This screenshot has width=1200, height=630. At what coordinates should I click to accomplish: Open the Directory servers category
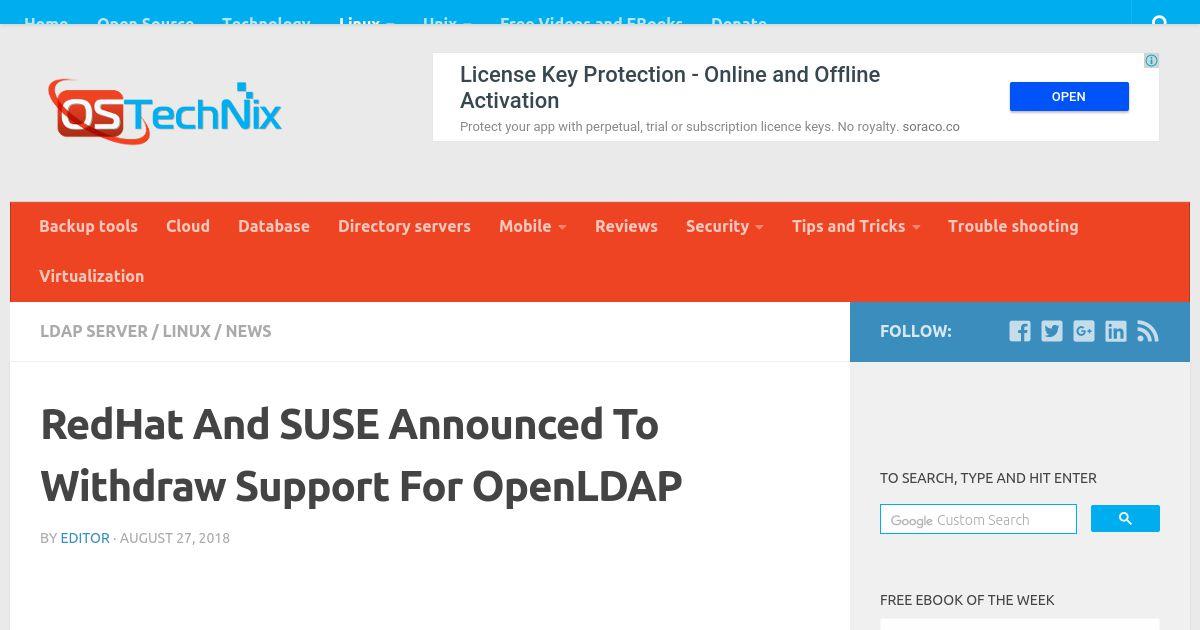(x=404, y=226)
